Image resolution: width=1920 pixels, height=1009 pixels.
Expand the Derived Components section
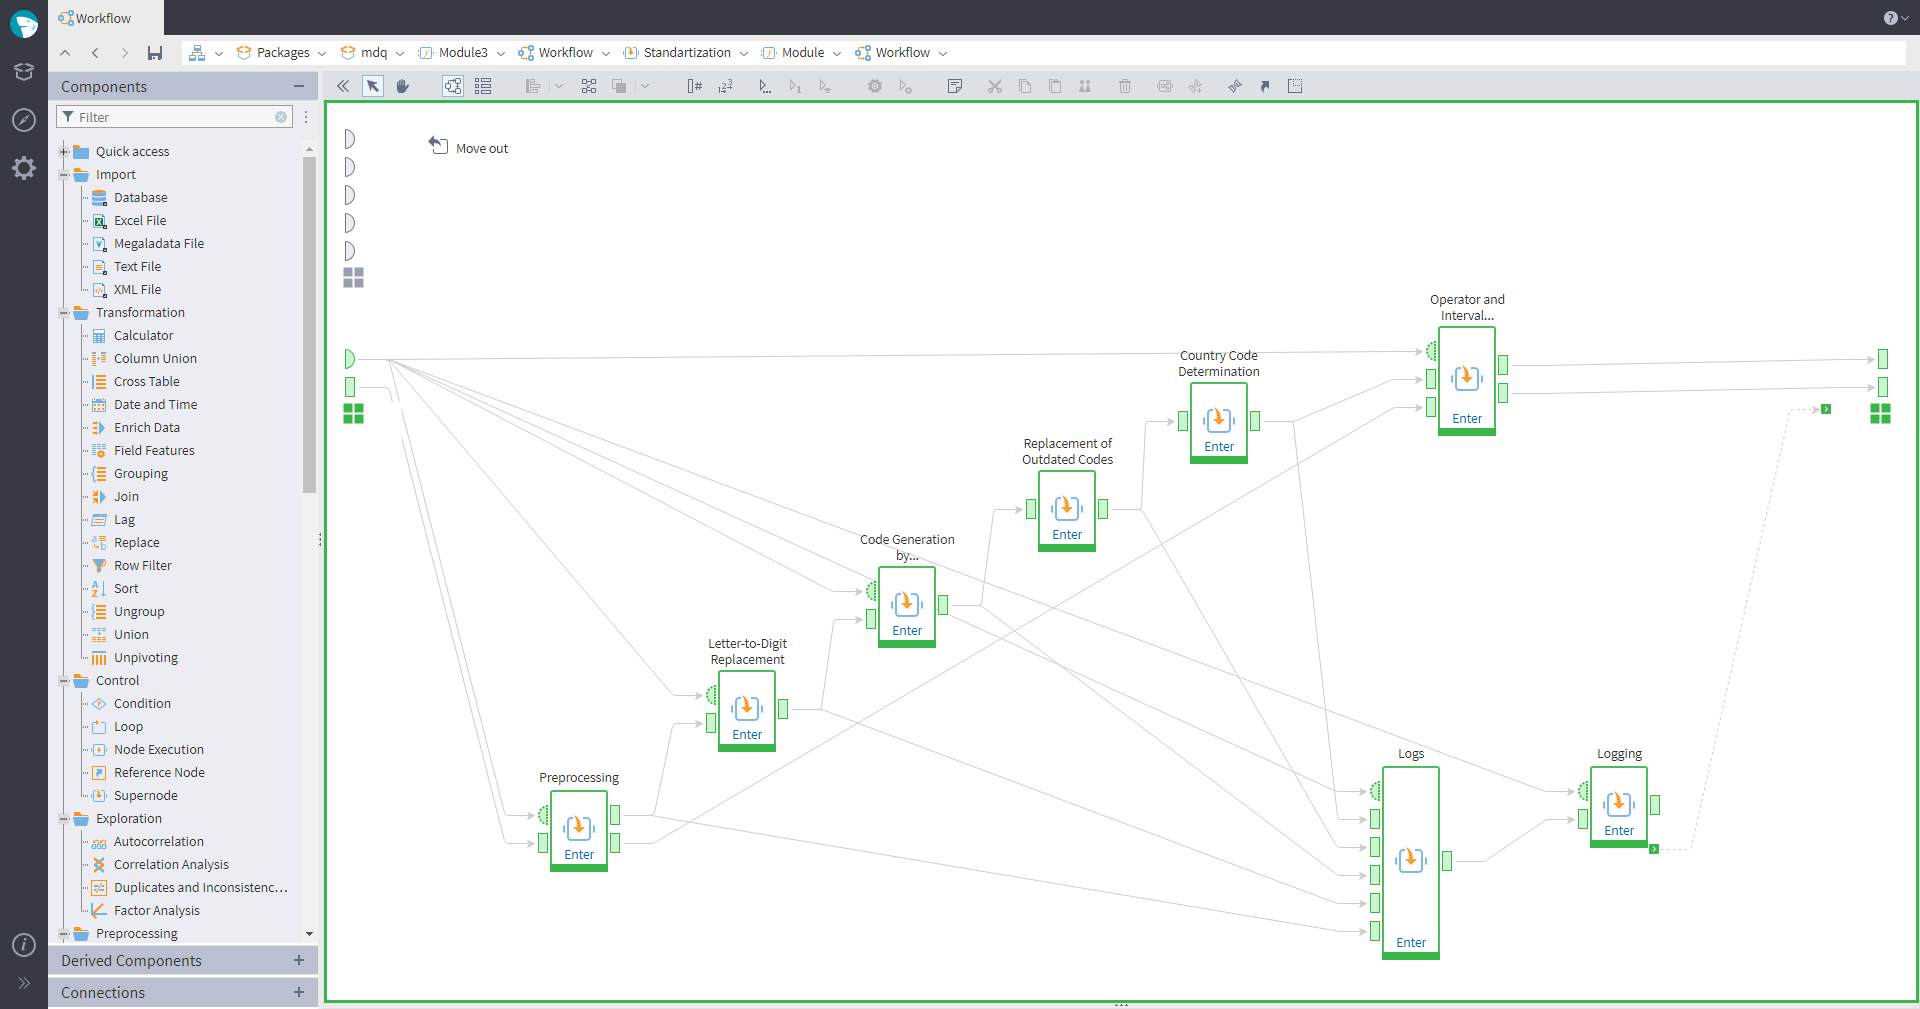click(298, 960)
